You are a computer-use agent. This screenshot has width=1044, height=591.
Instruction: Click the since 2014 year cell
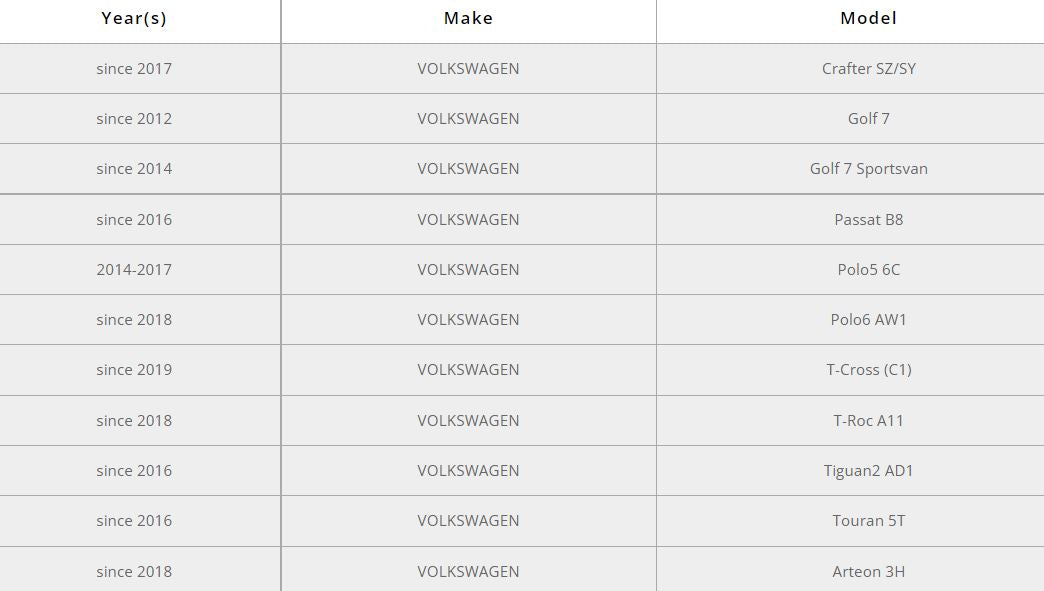point(134,169)
